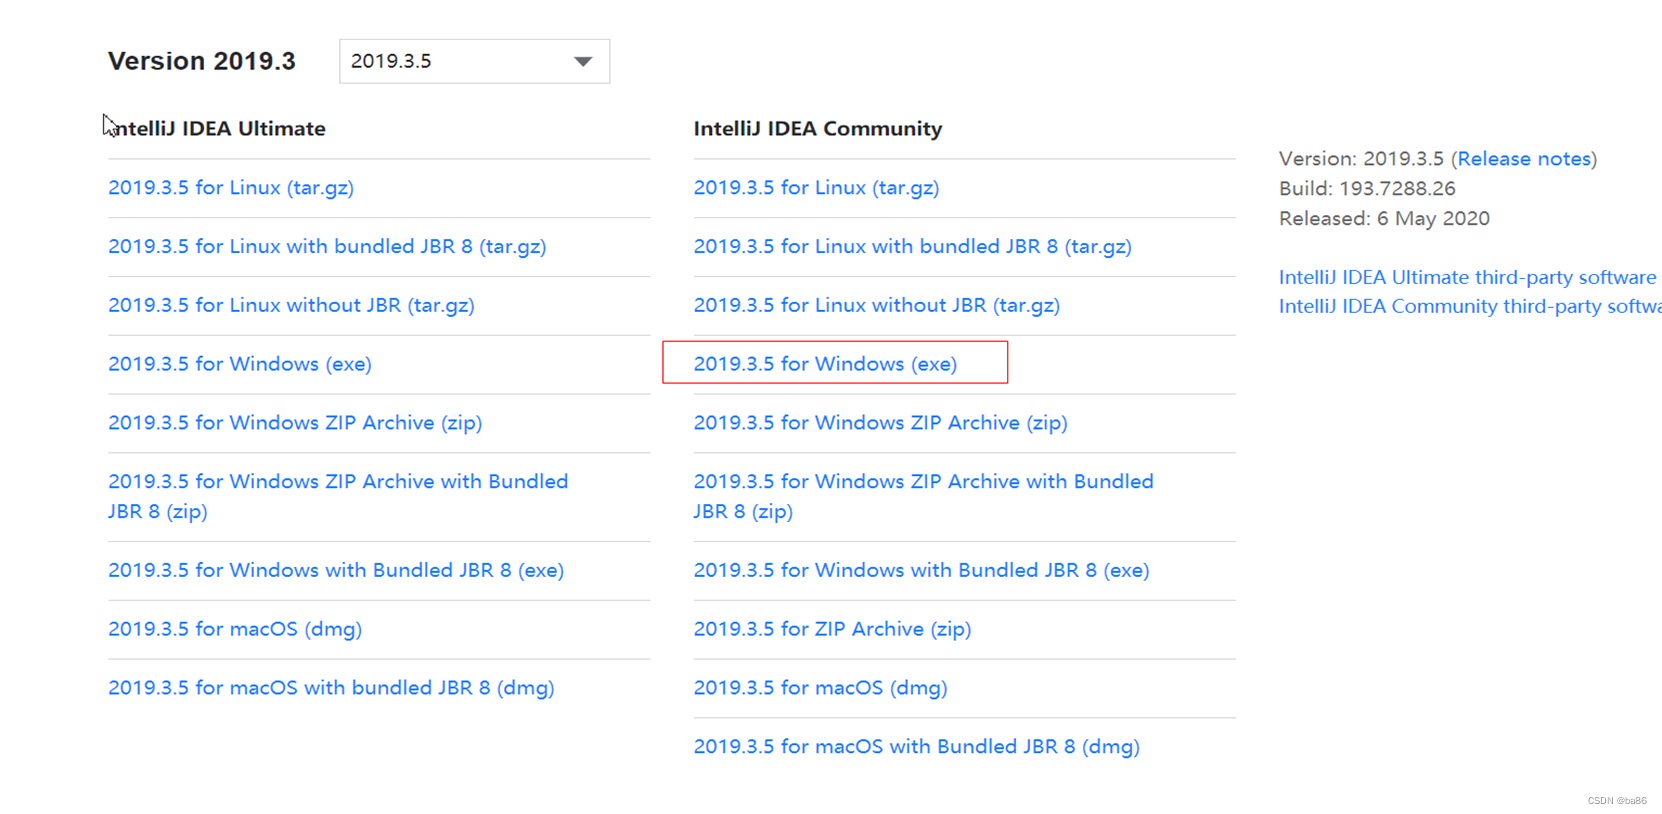Click the IntelliJ IDEA Community heading
1662x814 pixels.
(x=818, y=129)
